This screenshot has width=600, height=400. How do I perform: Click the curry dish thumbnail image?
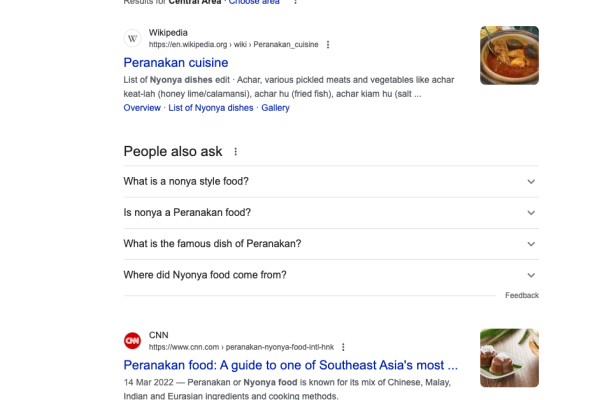pos(509,56)
